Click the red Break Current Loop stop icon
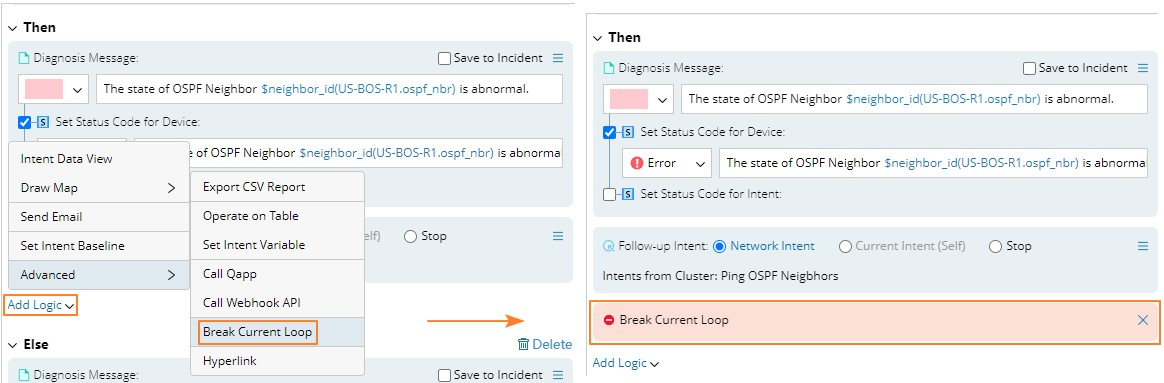1164x383 pixels. click(x=609, y=320)
